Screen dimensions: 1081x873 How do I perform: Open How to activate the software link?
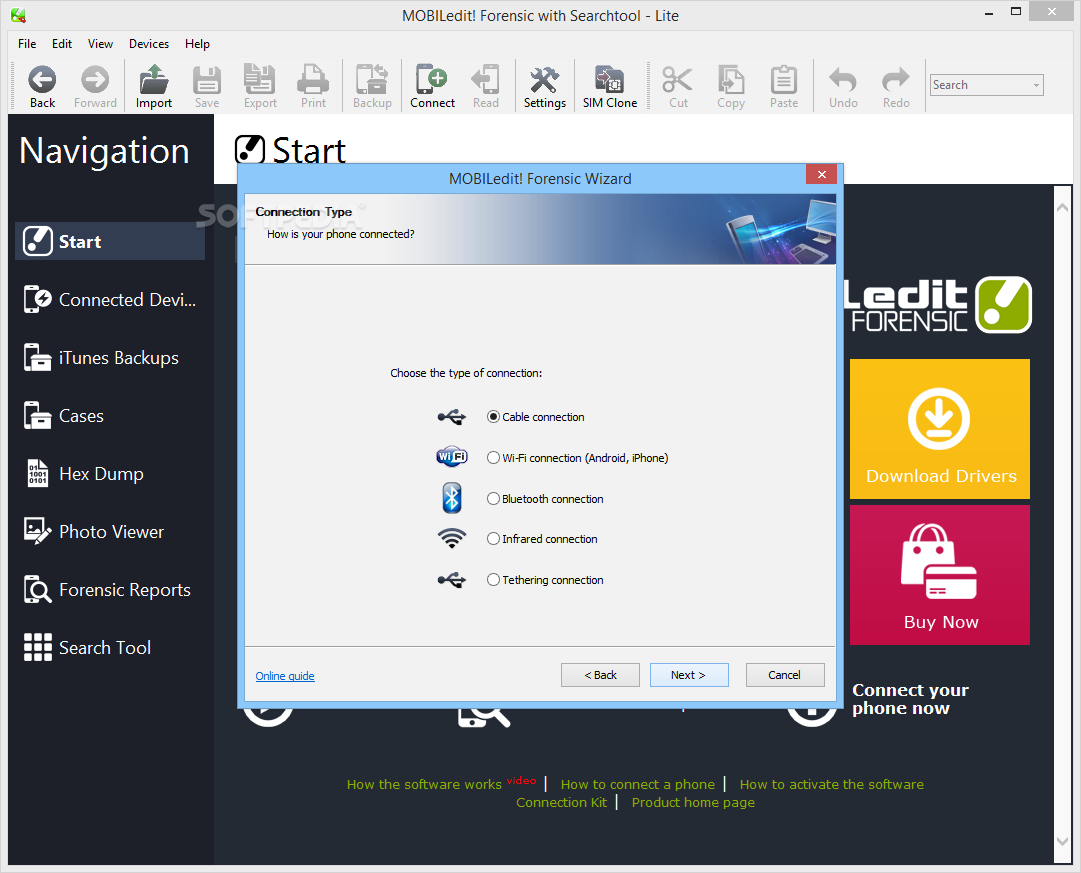[831, 784]
